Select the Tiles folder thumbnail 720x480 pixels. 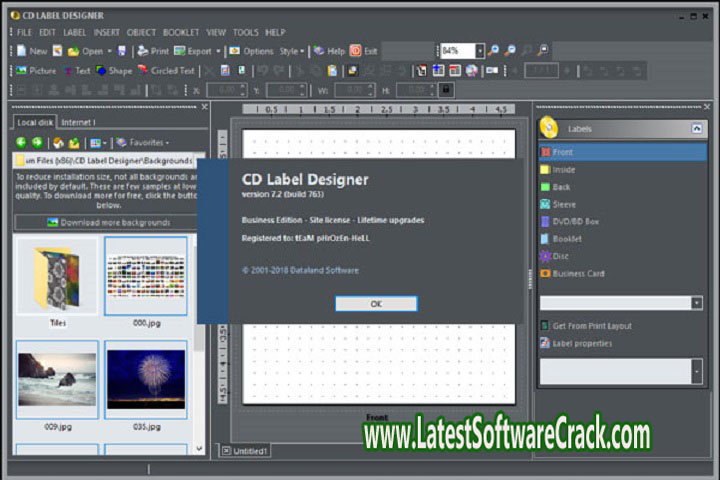pos(57,276)
